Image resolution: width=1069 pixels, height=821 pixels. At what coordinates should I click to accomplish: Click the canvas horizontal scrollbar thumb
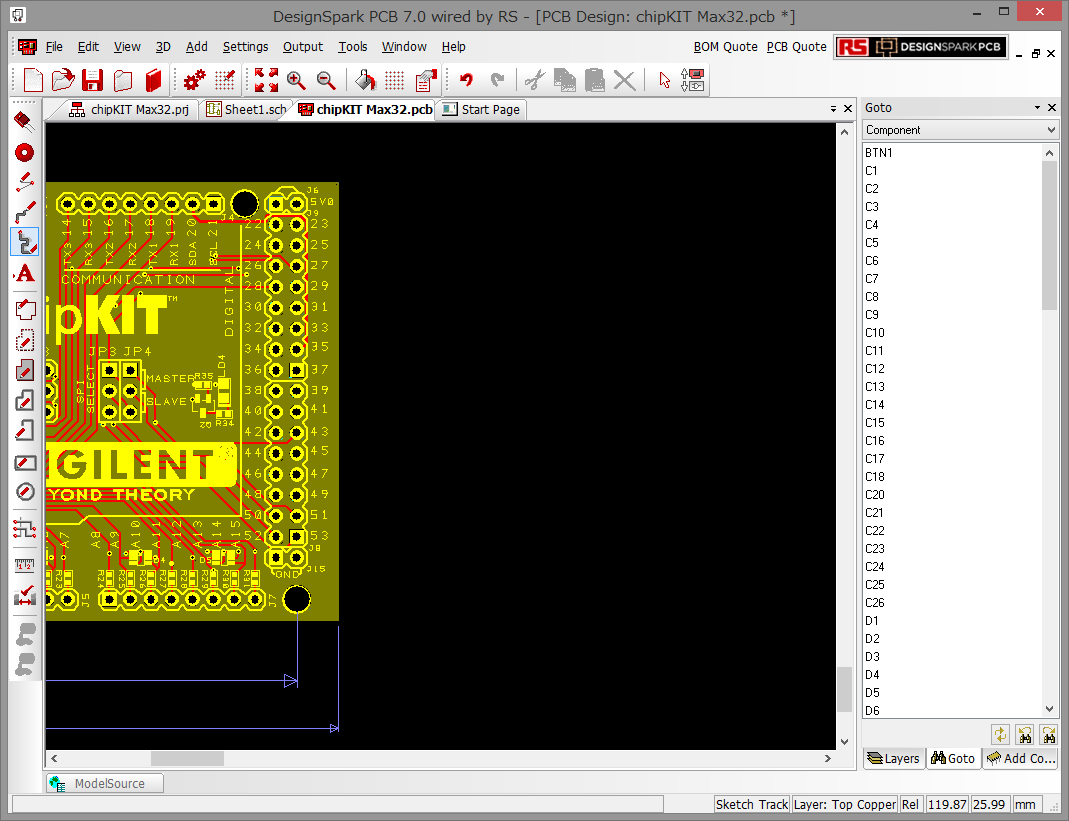tap(187, 758)
